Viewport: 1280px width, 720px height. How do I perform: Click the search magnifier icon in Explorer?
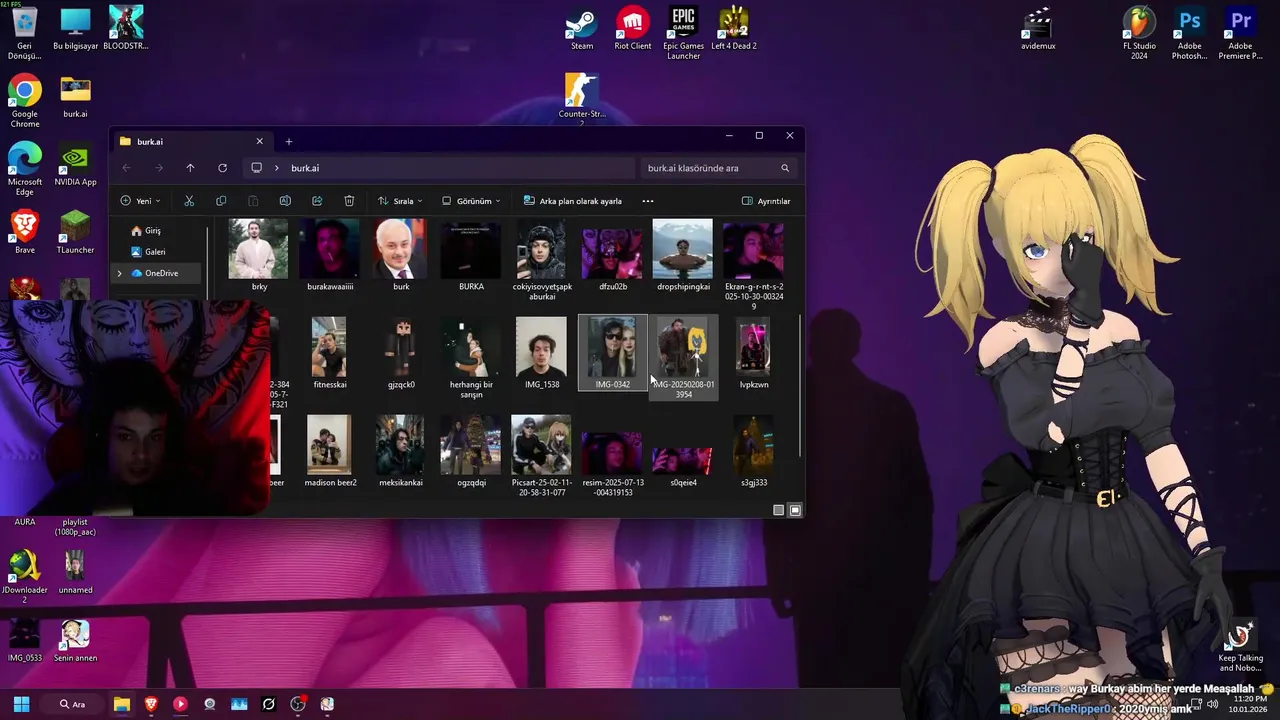pos(785,168)
